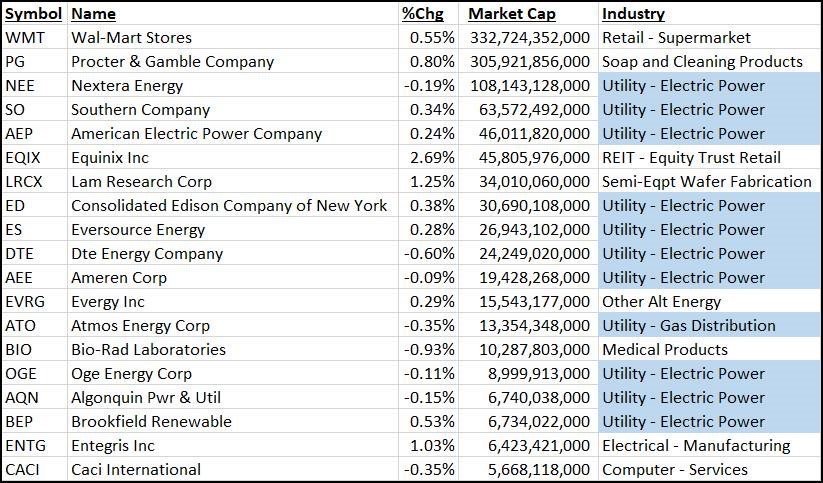
Task: Click Consolidated Edison Company of New York
Action: [228, 206]
